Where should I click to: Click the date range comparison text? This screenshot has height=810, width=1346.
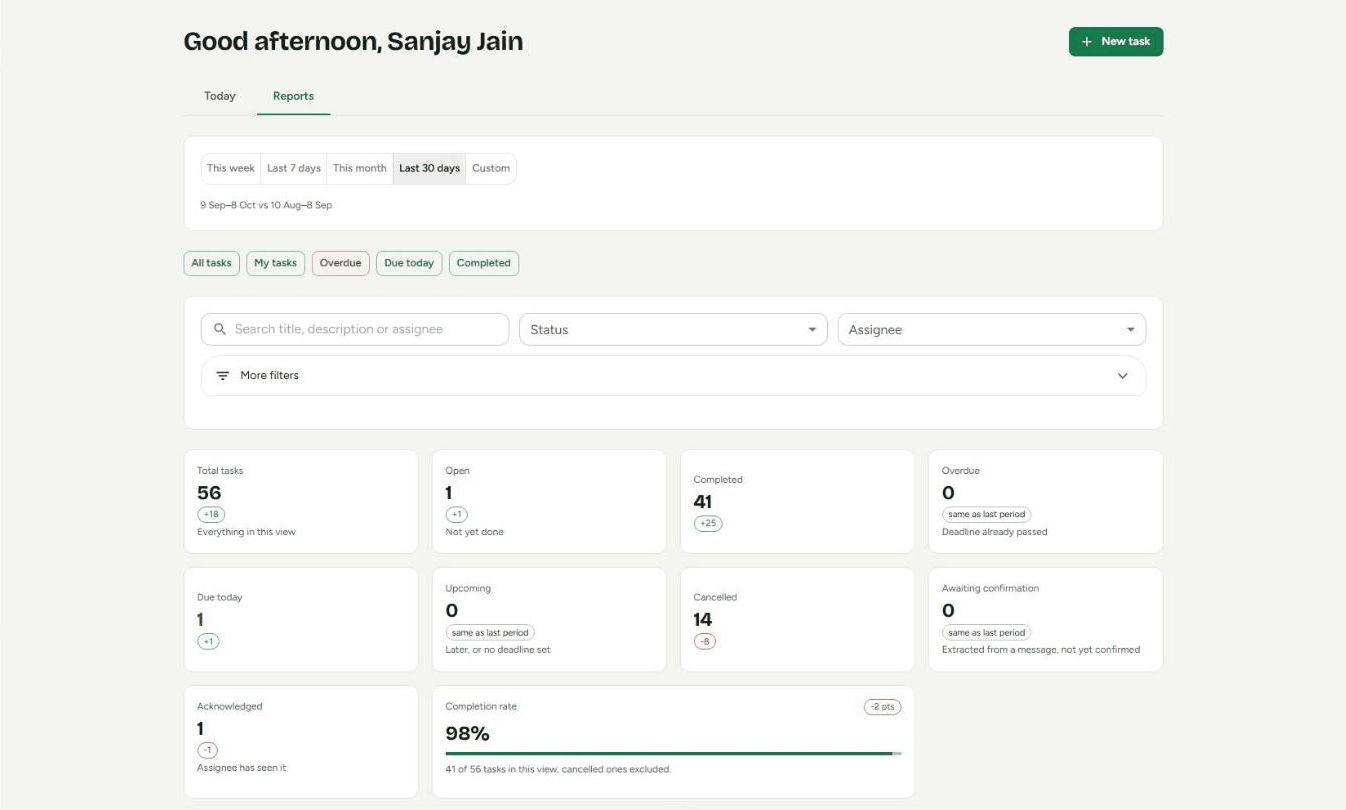[266, 205]
